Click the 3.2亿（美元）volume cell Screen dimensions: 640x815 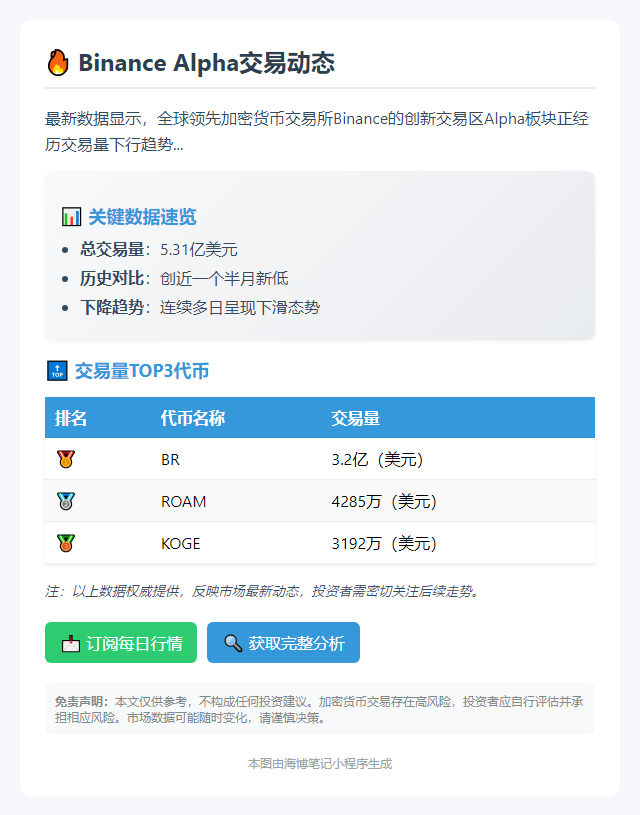click(x=378, y=460)
